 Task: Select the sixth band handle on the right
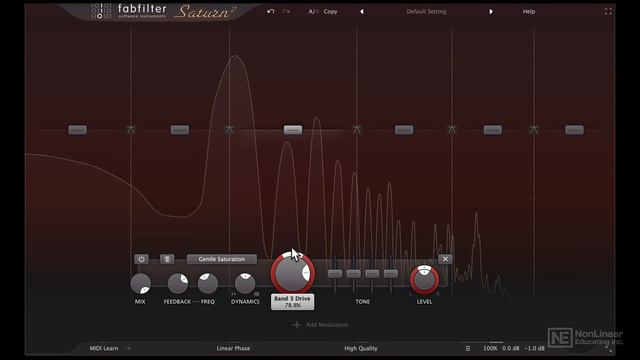[x=574, y=130]
